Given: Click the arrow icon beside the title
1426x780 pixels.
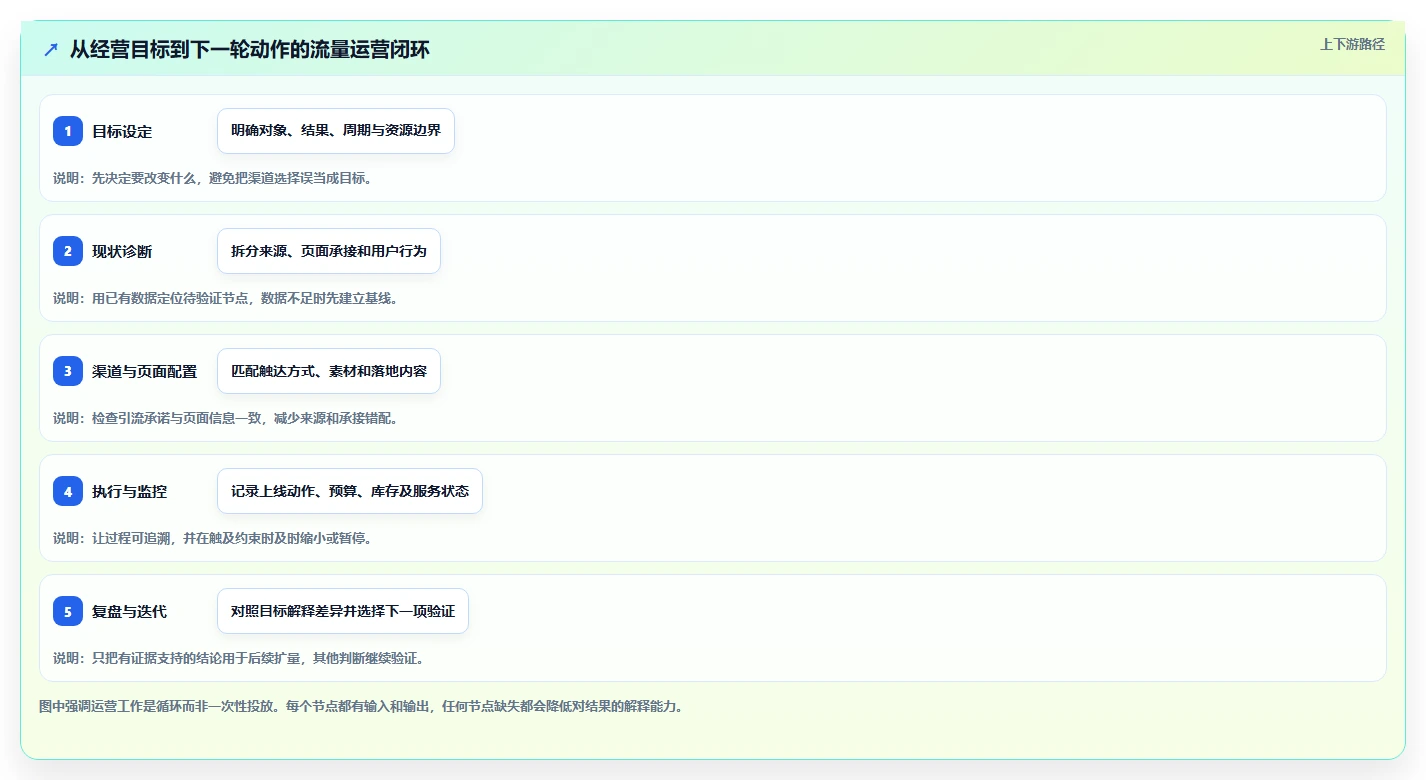Looking at the screenshot, I should point(51,49).
